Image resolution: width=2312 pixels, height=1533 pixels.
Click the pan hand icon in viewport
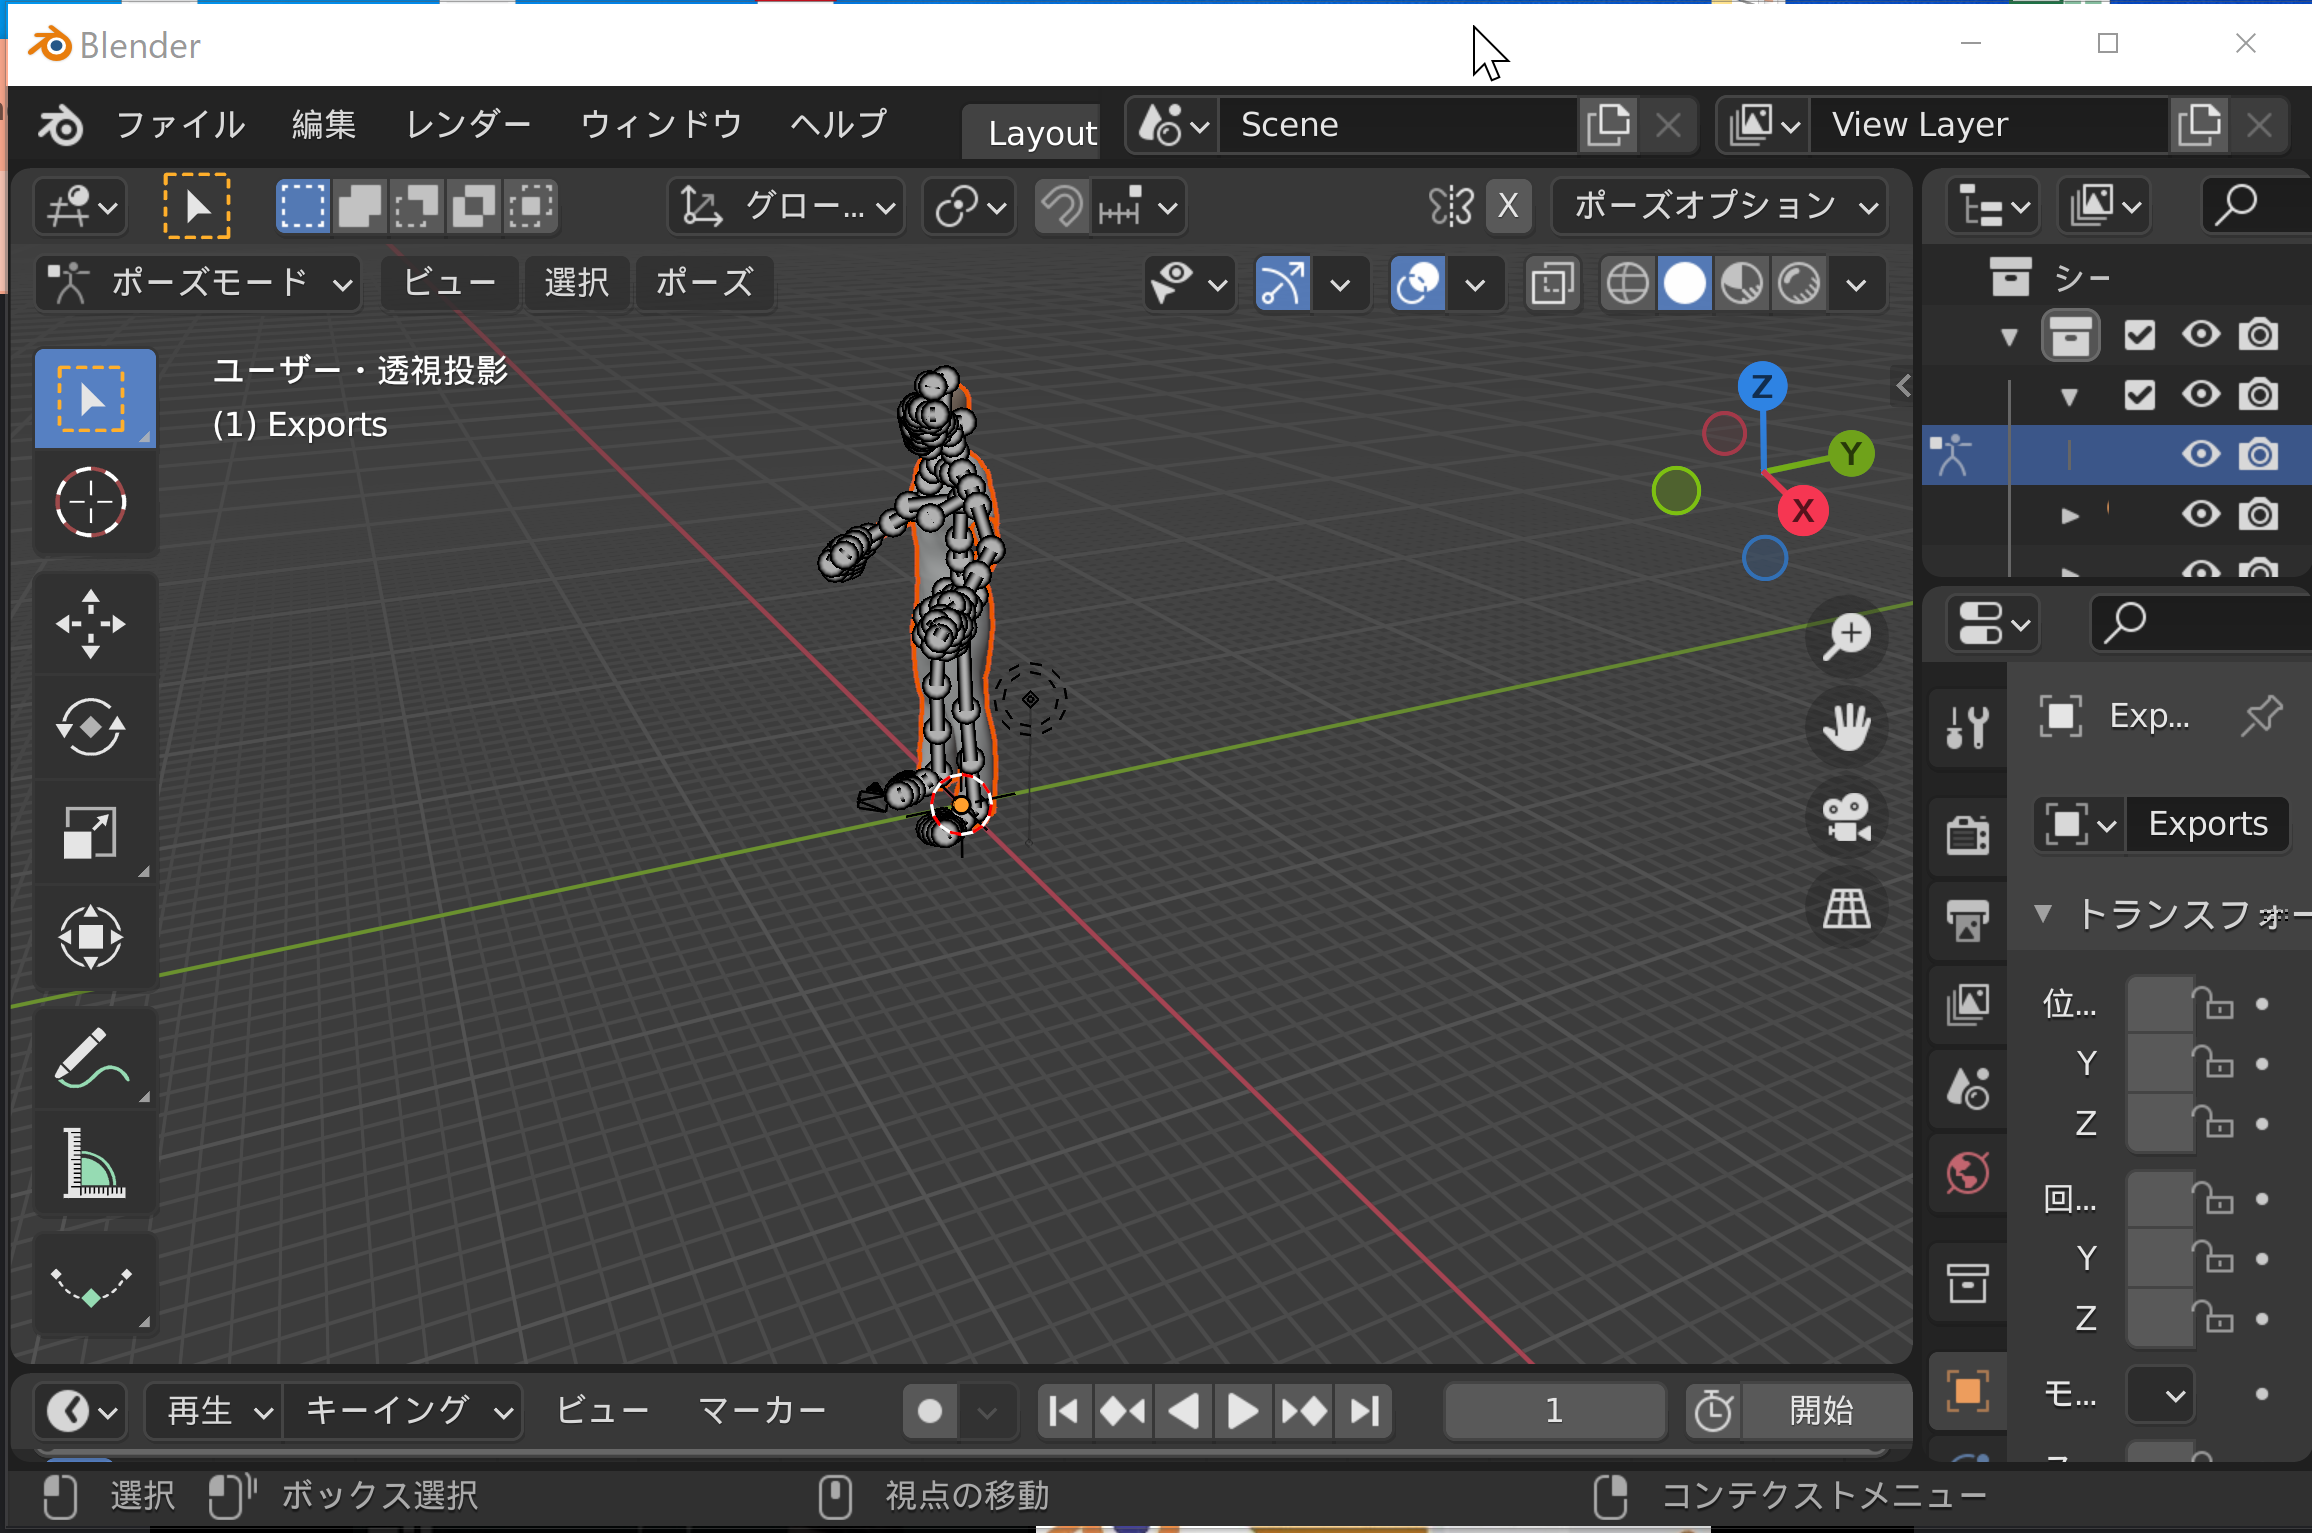click(1846, 727)
